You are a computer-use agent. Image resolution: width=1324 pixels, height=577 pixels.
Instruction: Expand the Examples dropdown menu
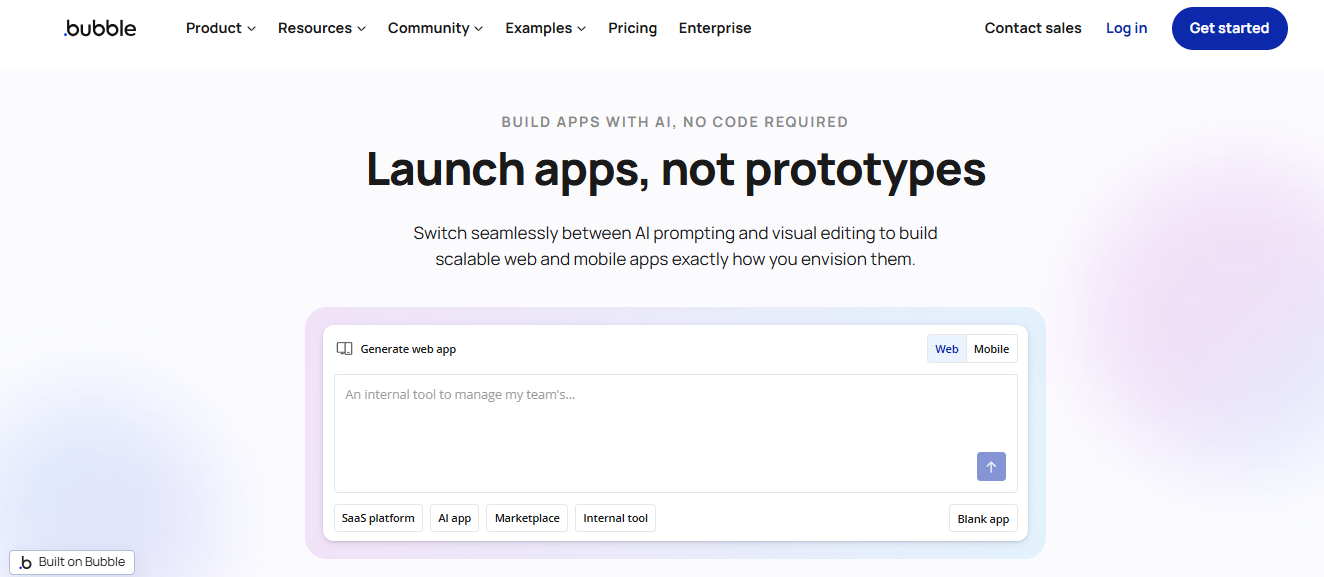pyautogui.click(x=545, y=28)
